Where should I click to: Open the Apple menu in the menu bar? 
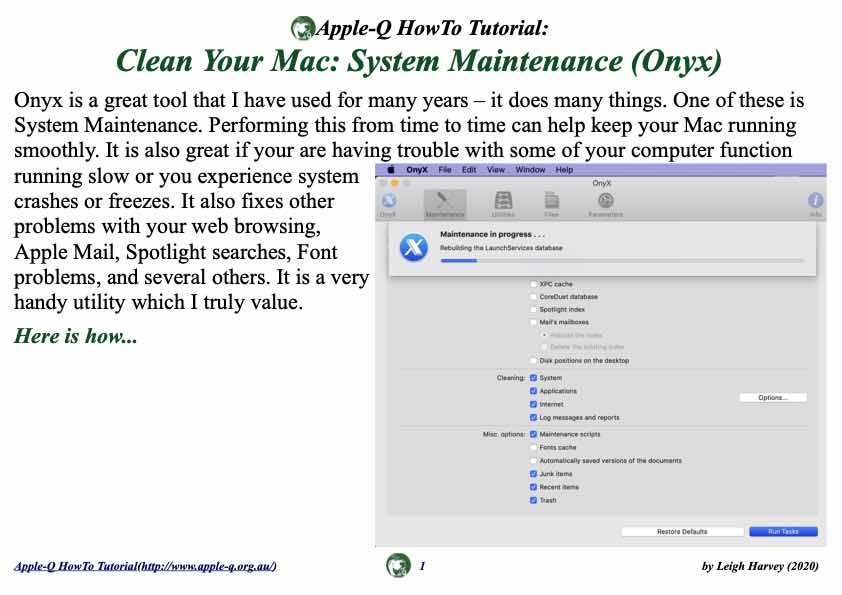pos(391,170)
